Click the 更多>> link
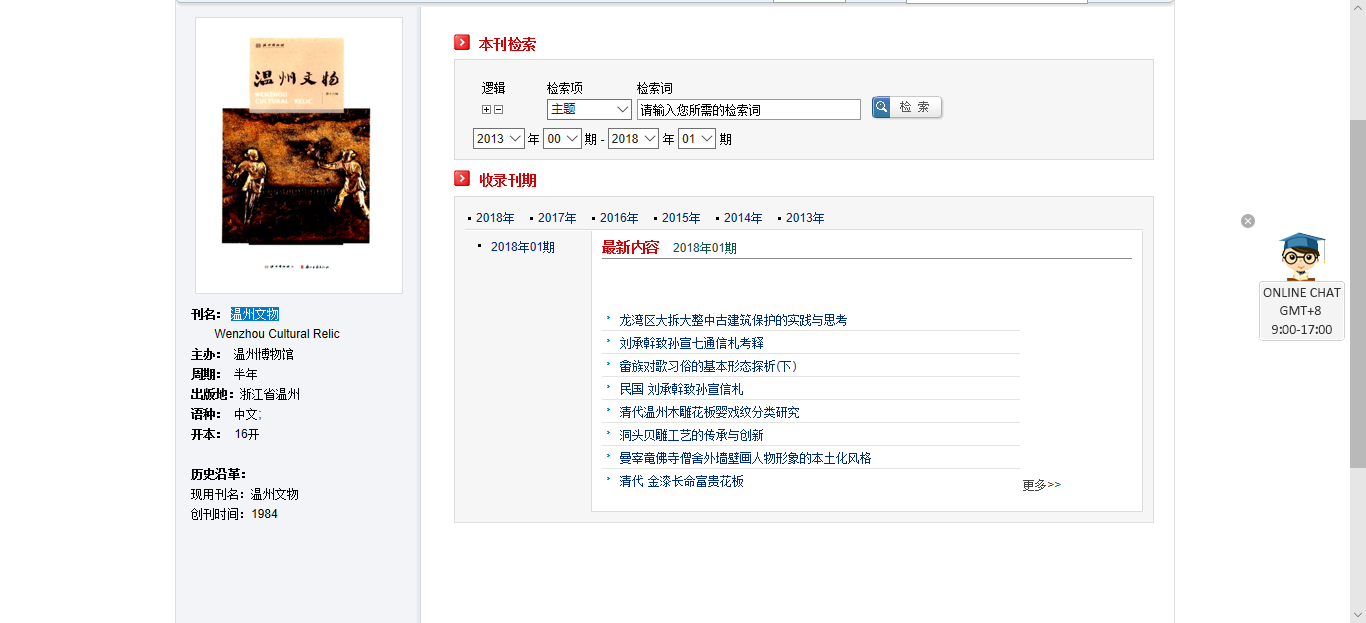The width and height of the screenshot is (1366, 623). pos(1041,485)
